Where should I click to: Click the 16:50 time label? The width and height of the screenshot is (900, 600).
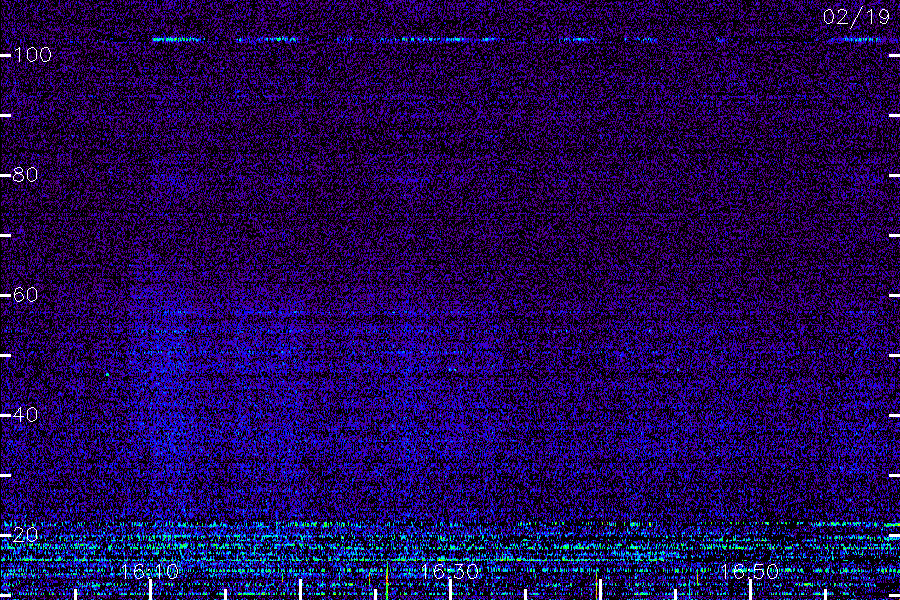click(750, 571)
